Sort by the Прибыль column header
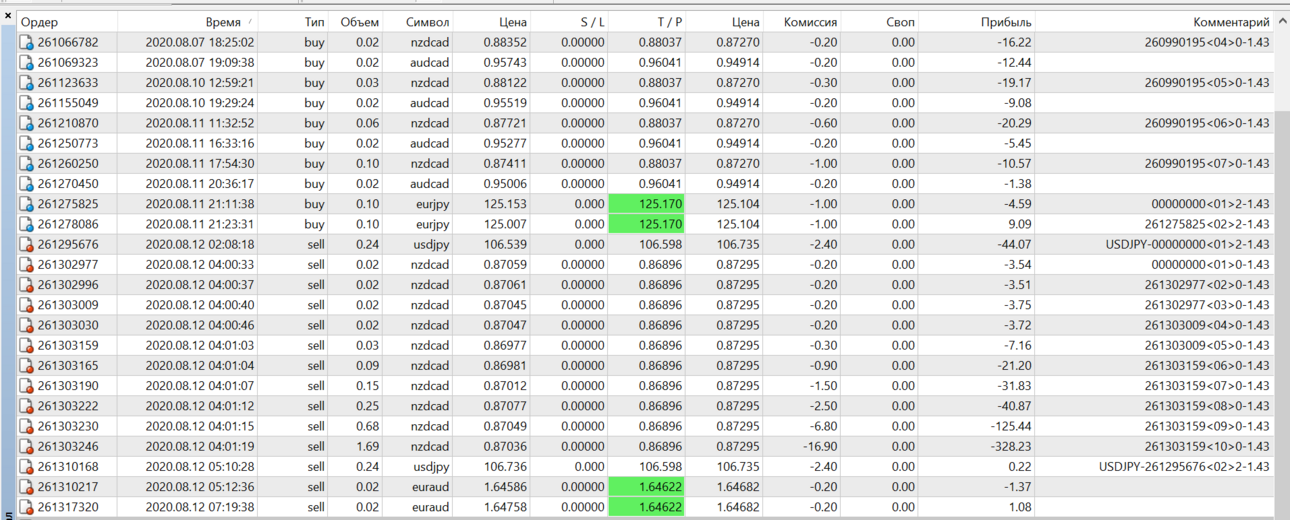This screenshot has width=1290, height=520. pos(976,21)
